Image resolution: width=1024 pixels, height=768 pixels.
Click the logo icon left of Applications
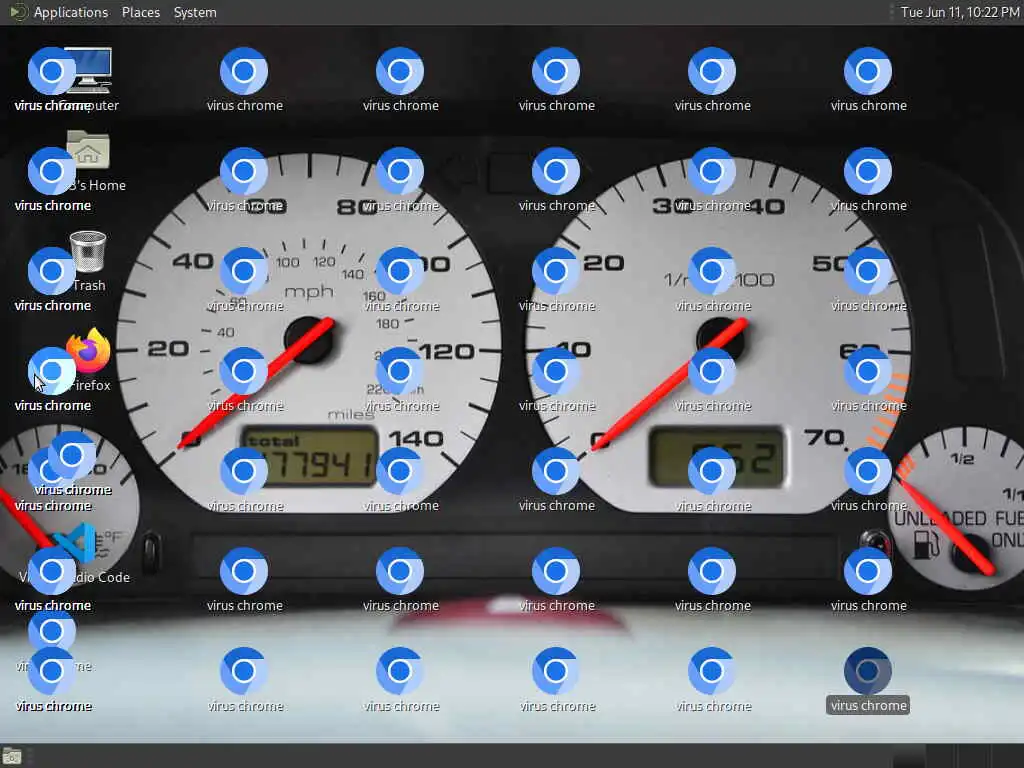click(x=17, y=12)
